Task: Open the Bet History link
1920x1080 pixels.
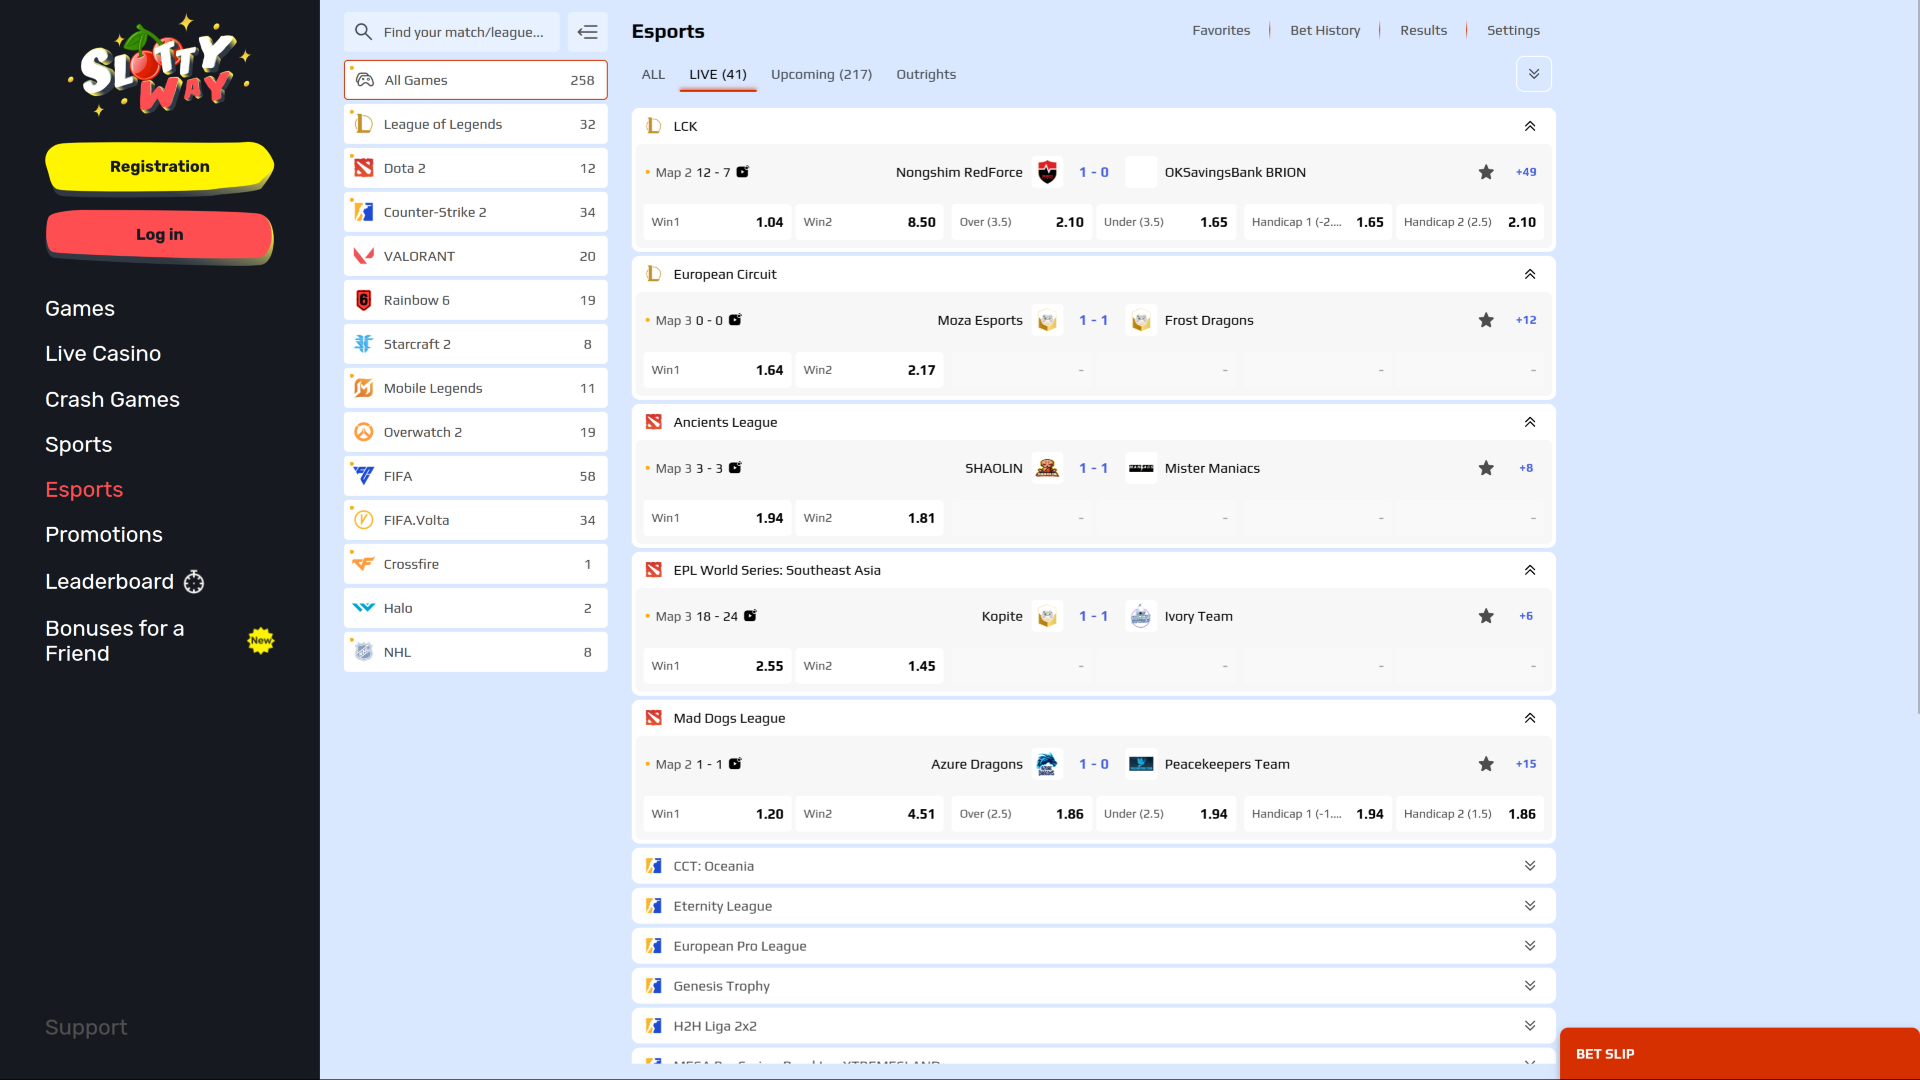Action: coord(1325,30)
